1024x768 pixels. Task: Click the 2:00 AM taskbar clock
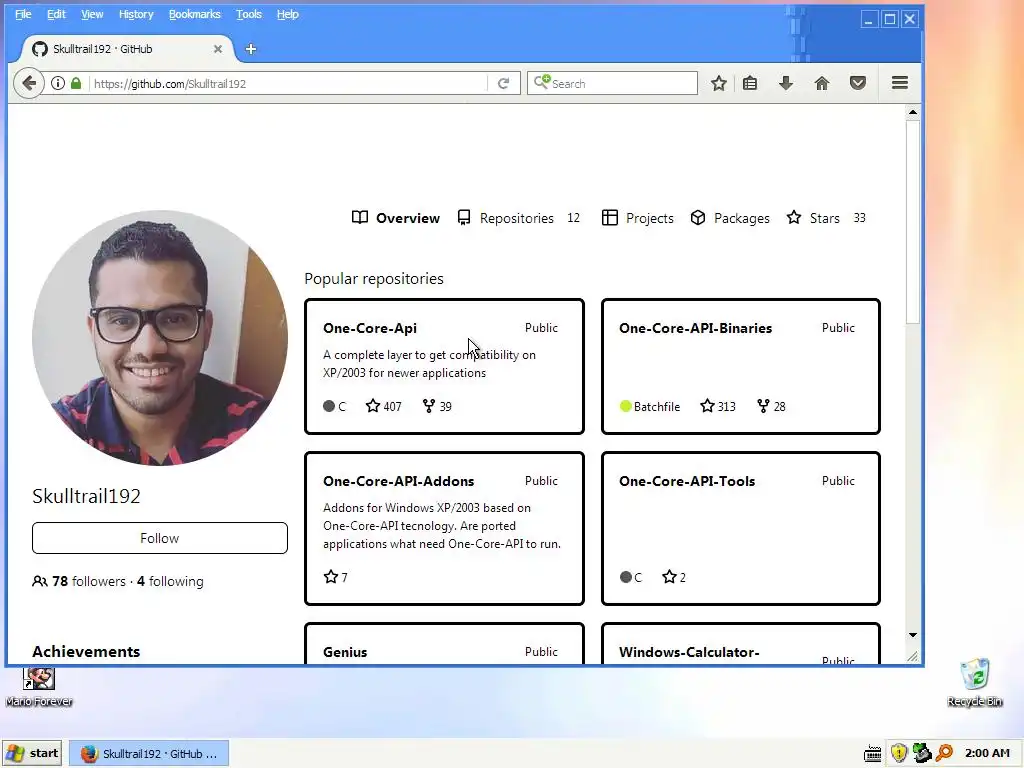click(987, 753)
